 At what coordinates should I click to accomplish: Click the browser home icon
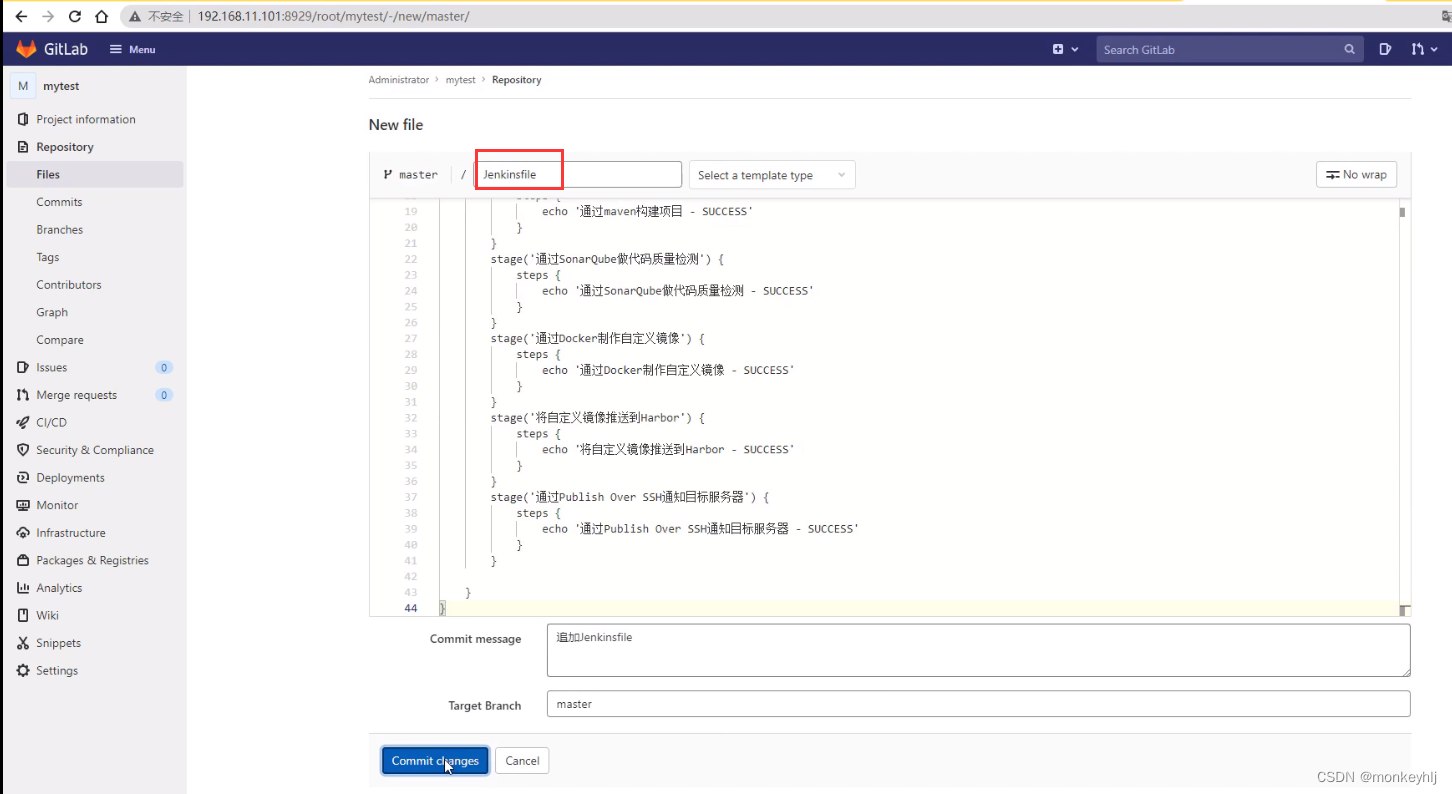[x=101, y=16]
